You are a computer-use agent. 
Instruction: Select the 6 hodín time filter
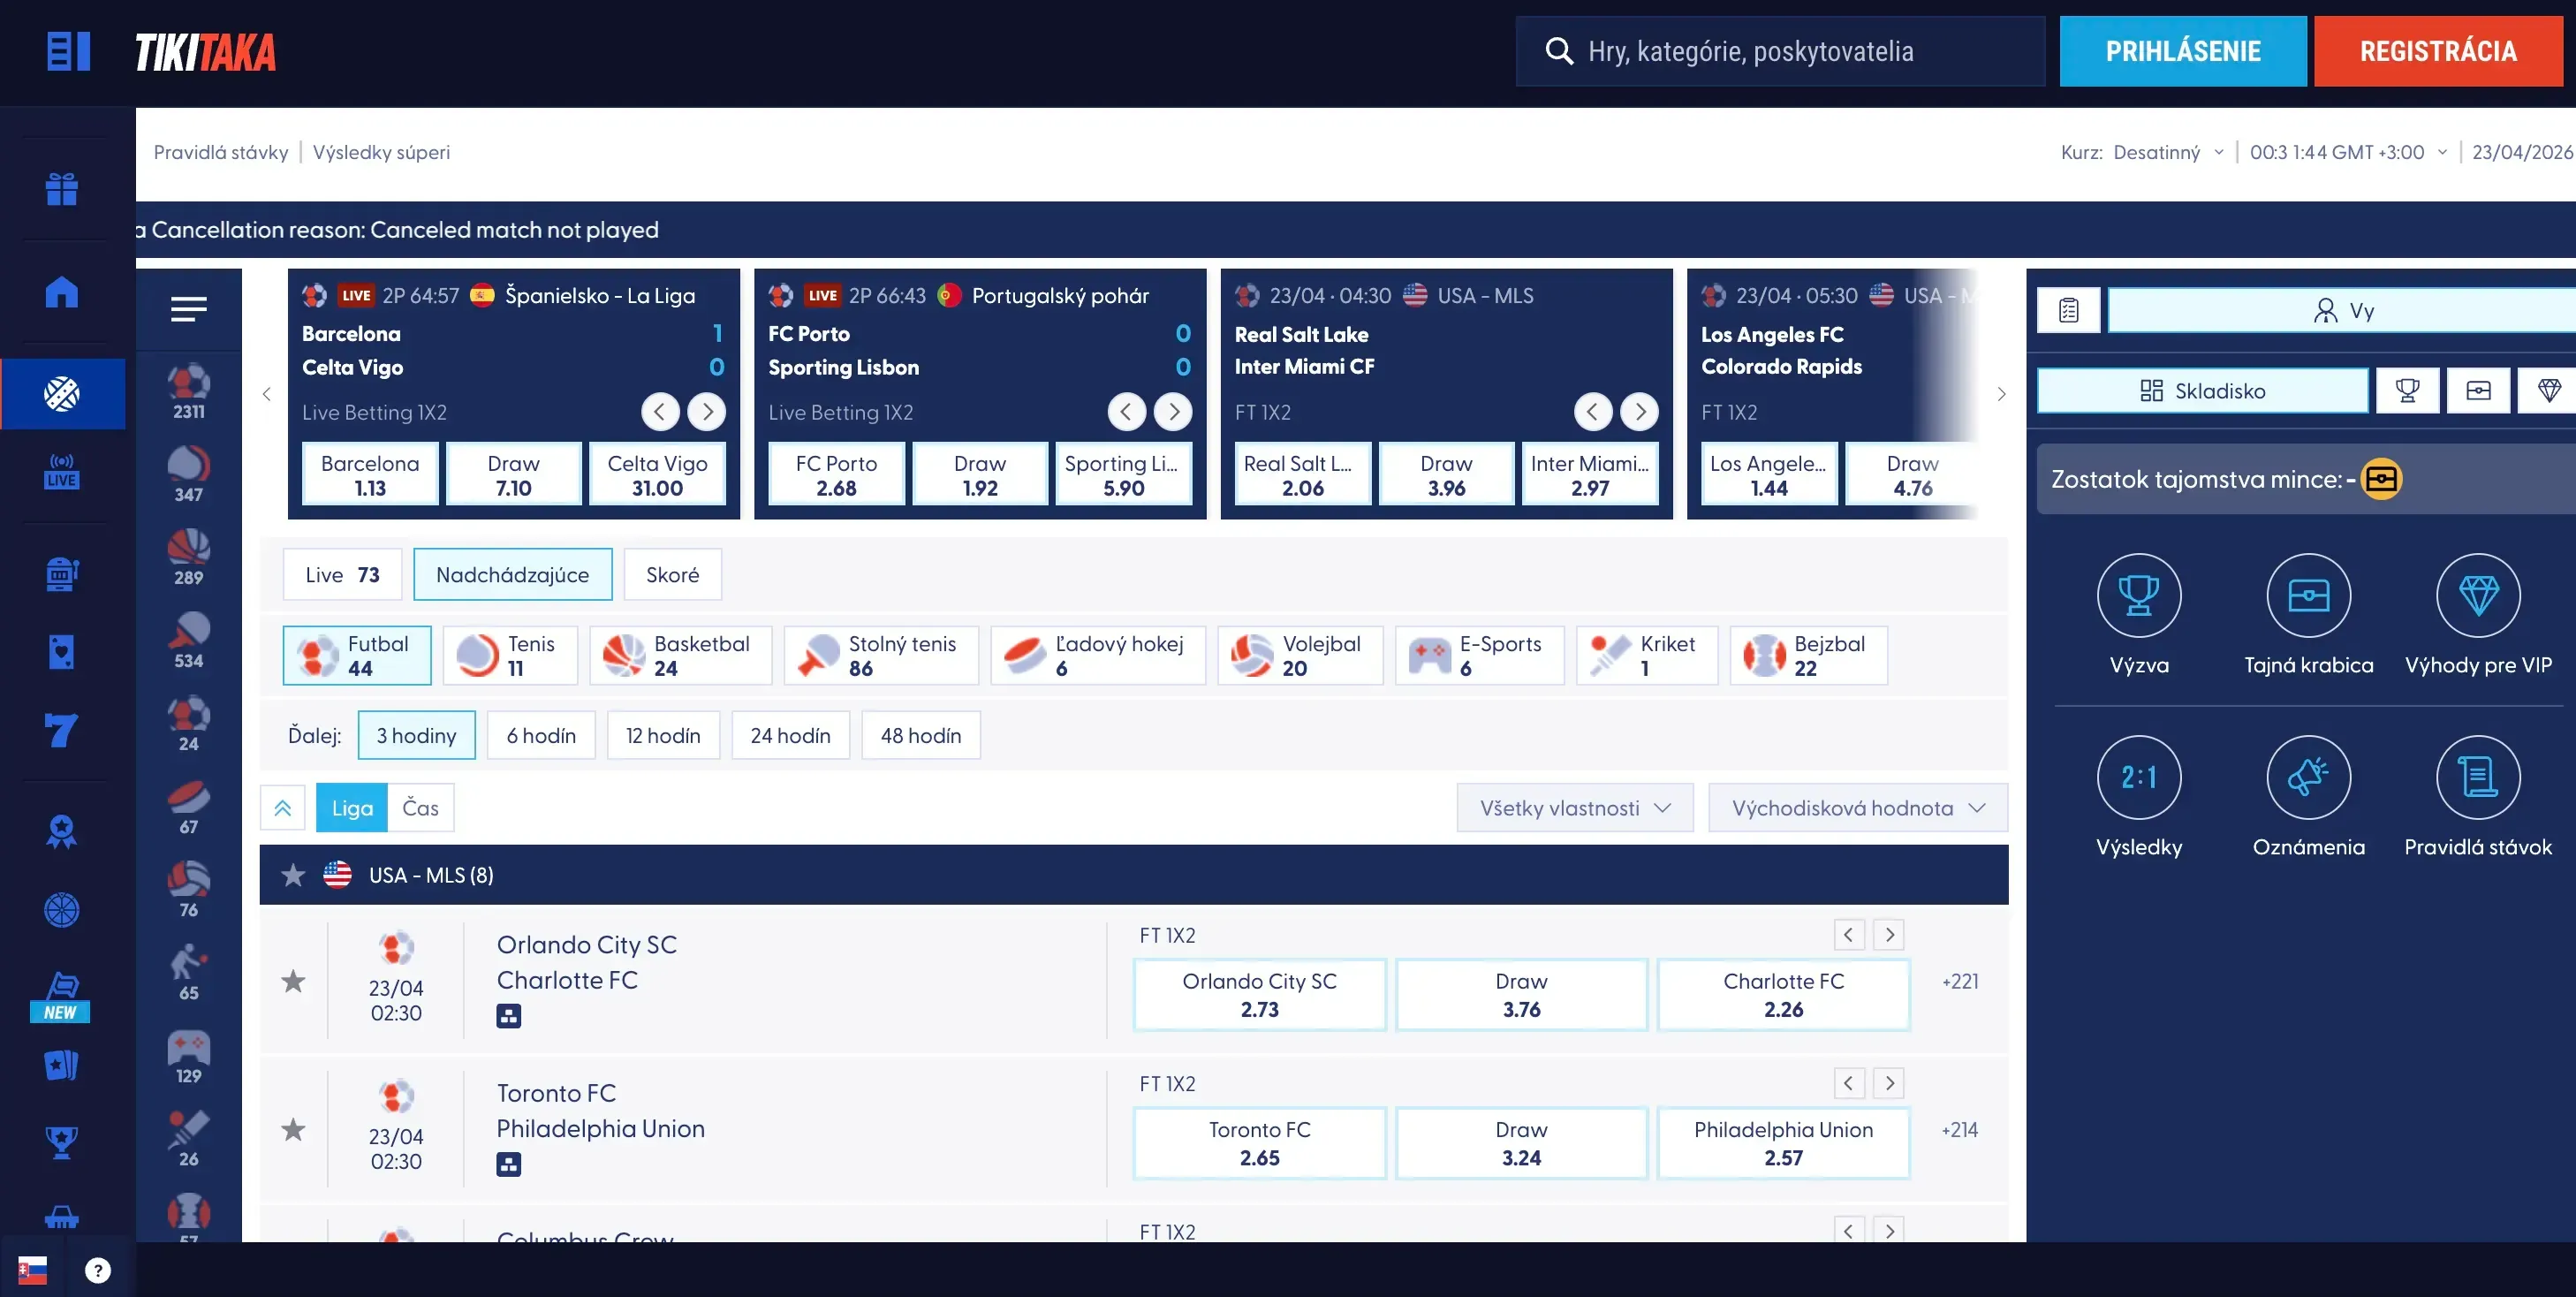coord(541,736)
